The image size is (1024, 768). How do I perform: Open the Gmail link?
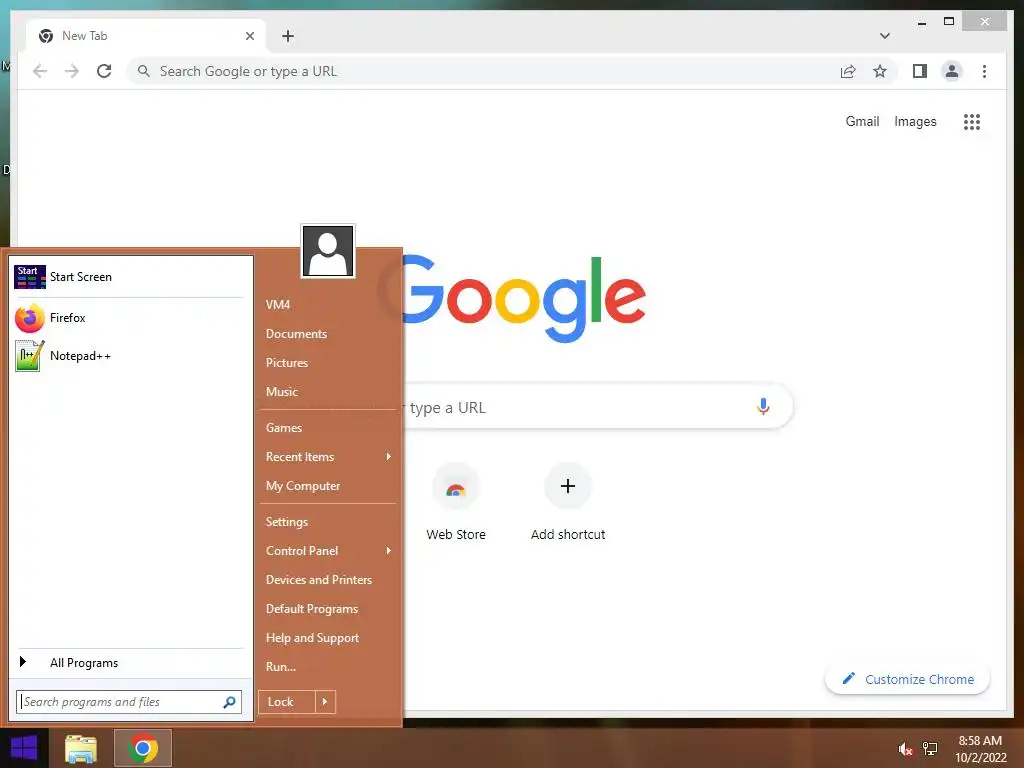[862, 121]
